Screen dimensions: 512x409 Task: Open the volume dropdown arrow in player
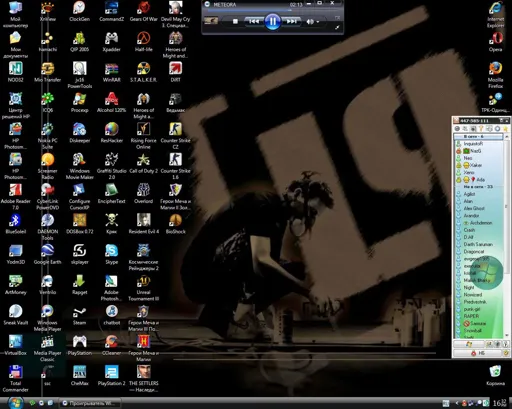pos(318,22)
